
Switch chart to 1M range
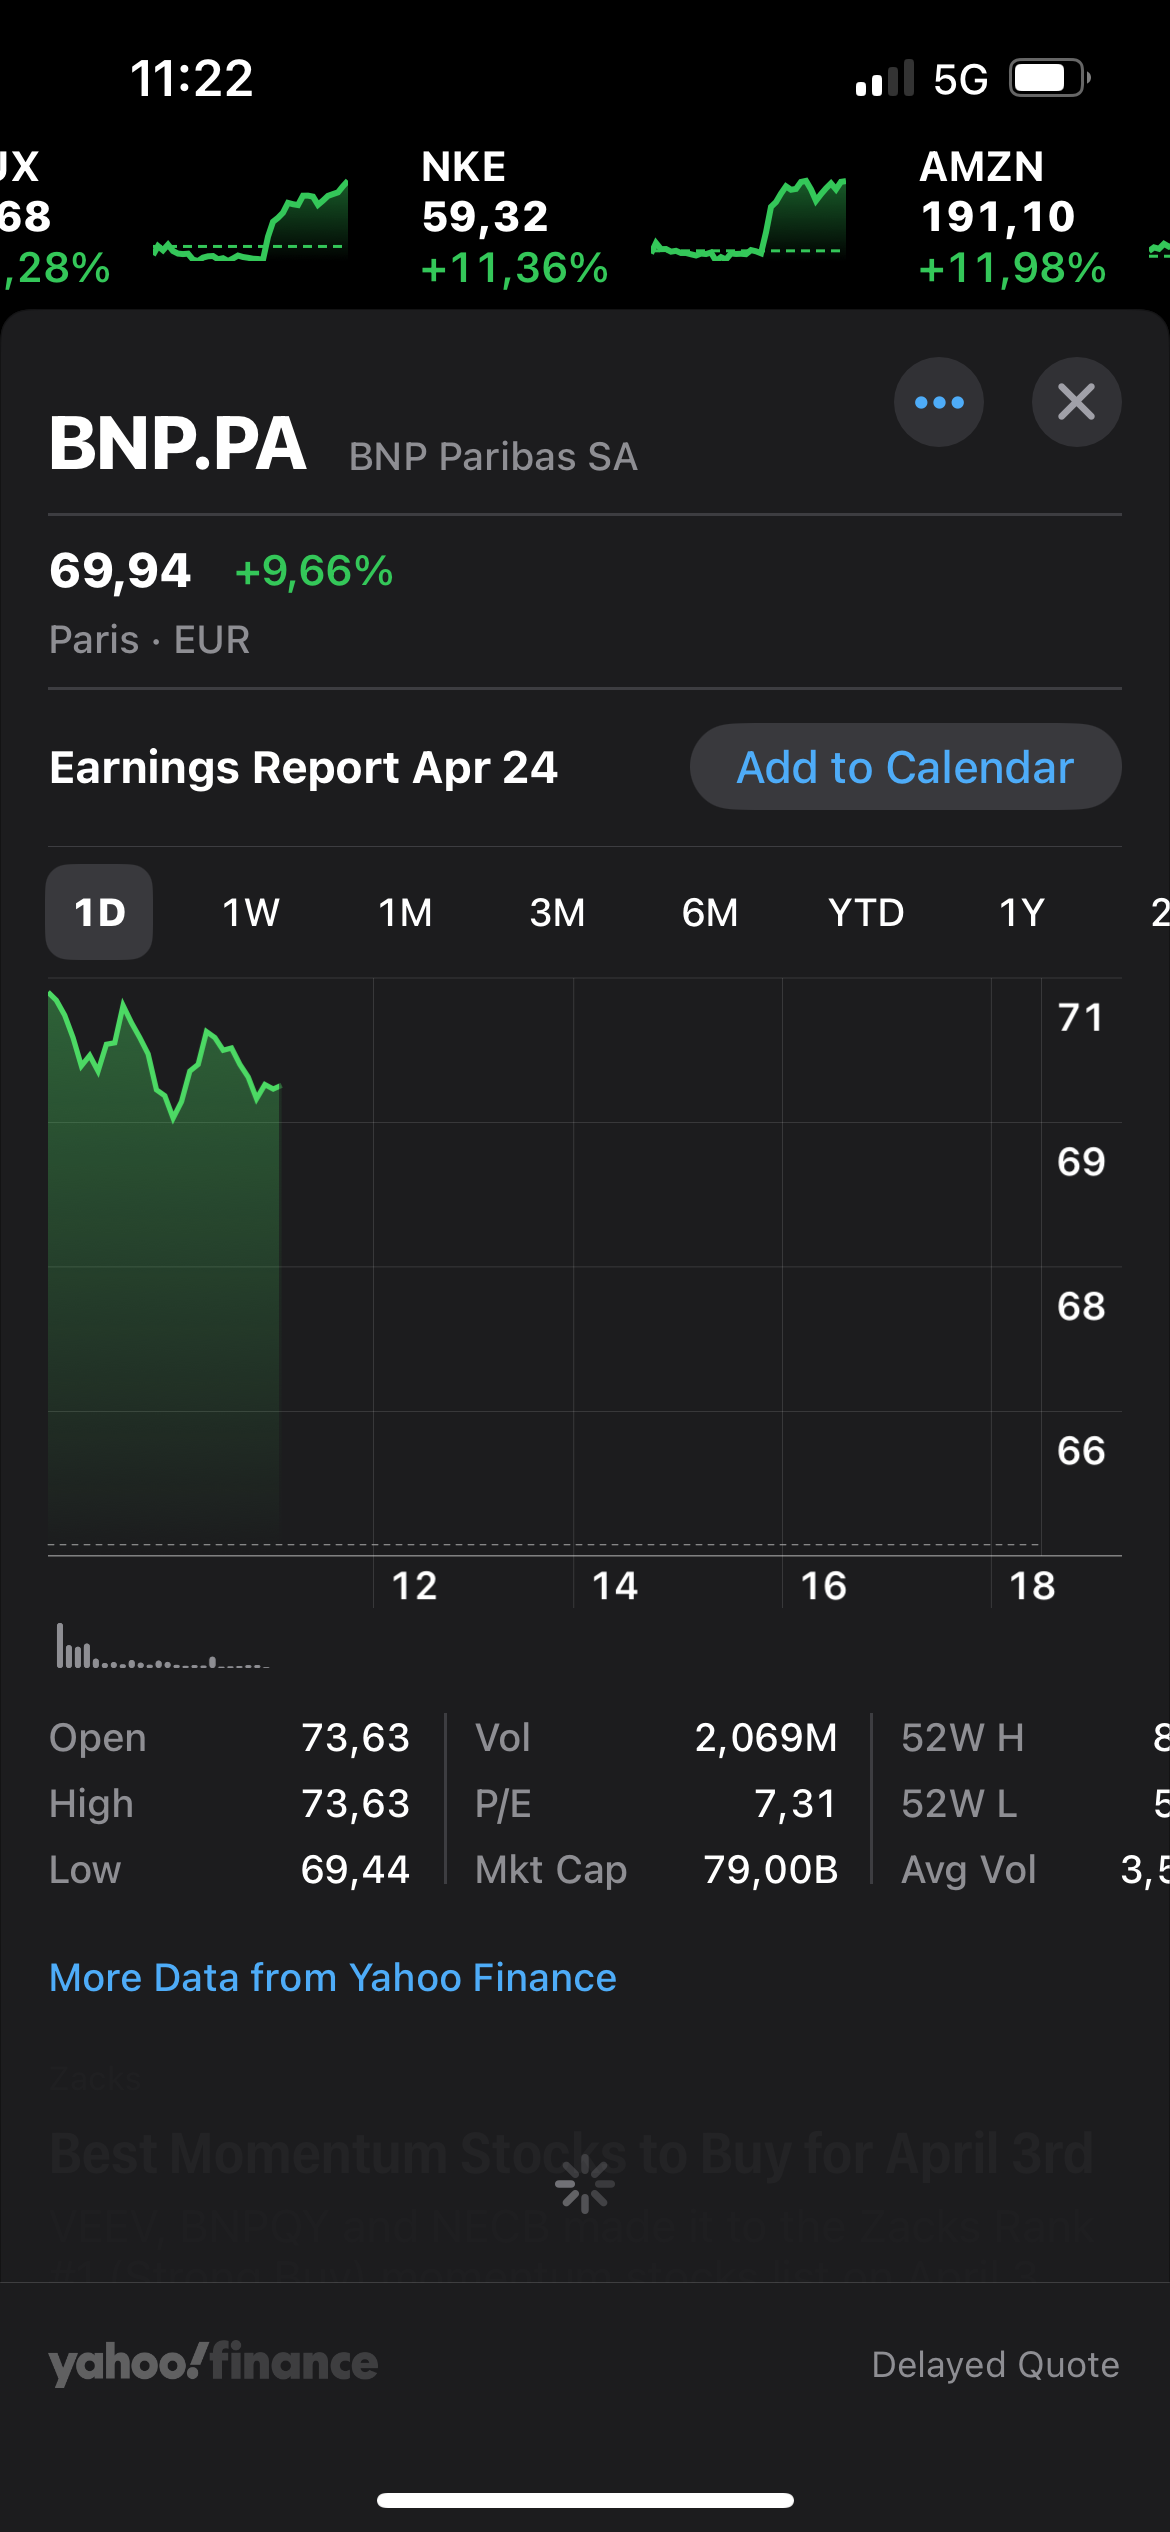coord(405,912)
